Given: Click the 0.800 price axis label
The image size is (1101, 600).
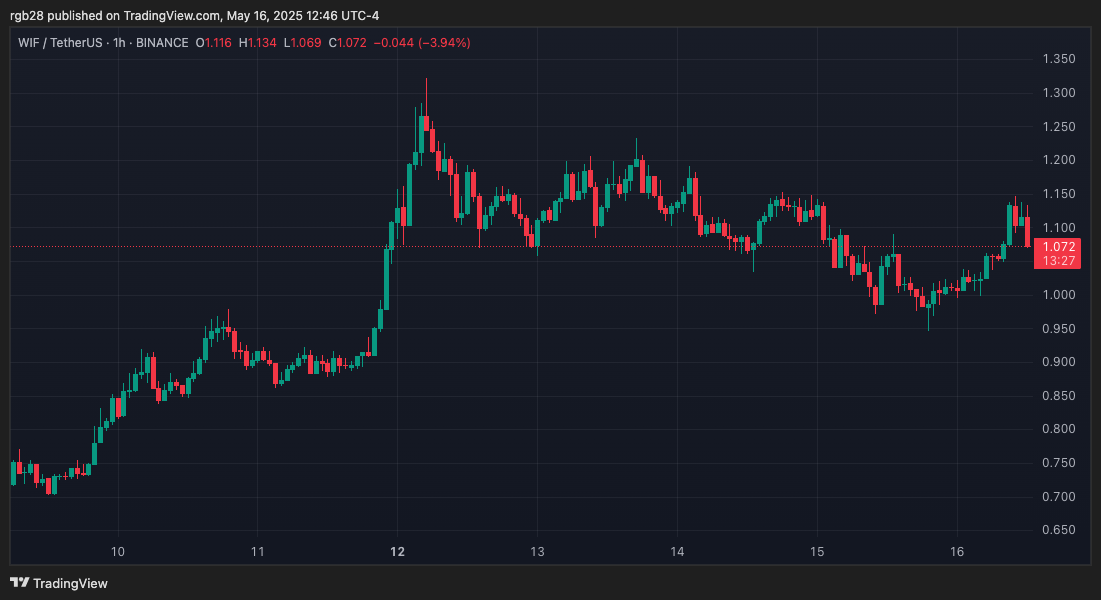Looking at the screenshot, I should (x=1059, y=429).
